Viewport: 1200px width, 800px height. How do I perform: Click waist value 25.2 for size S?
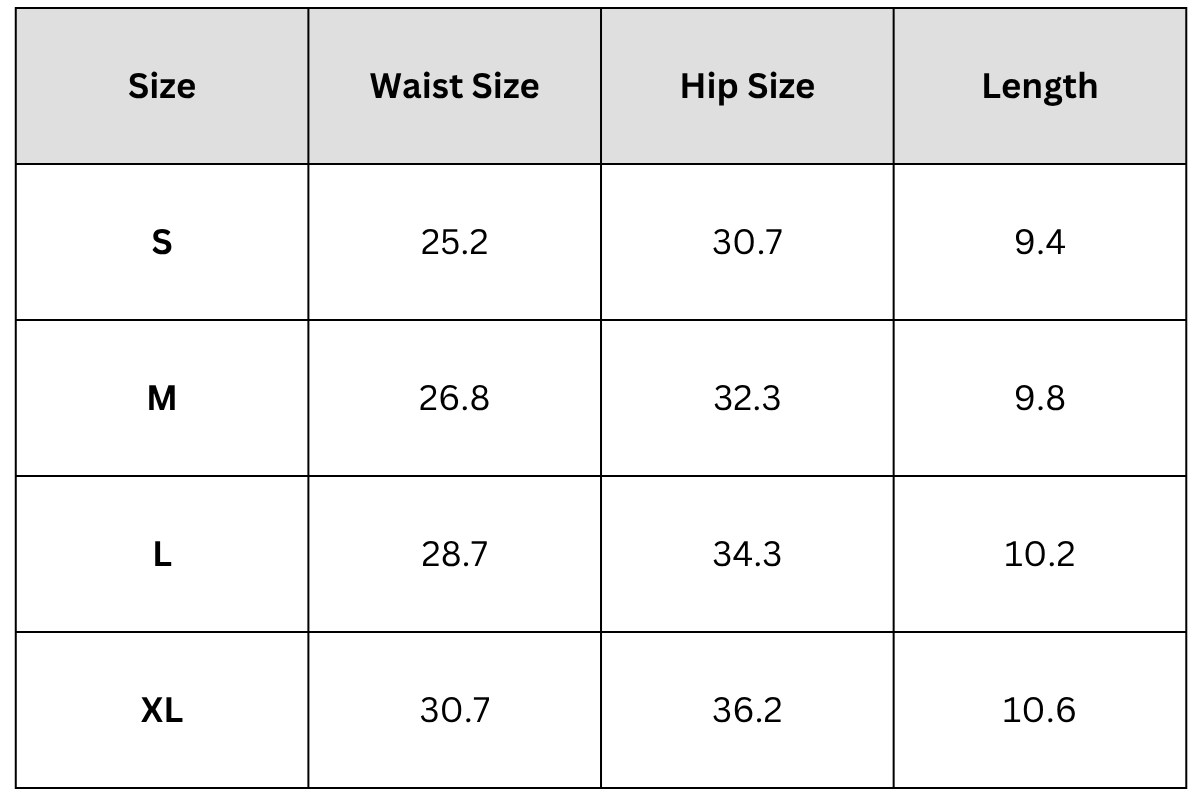click(454, 242)
